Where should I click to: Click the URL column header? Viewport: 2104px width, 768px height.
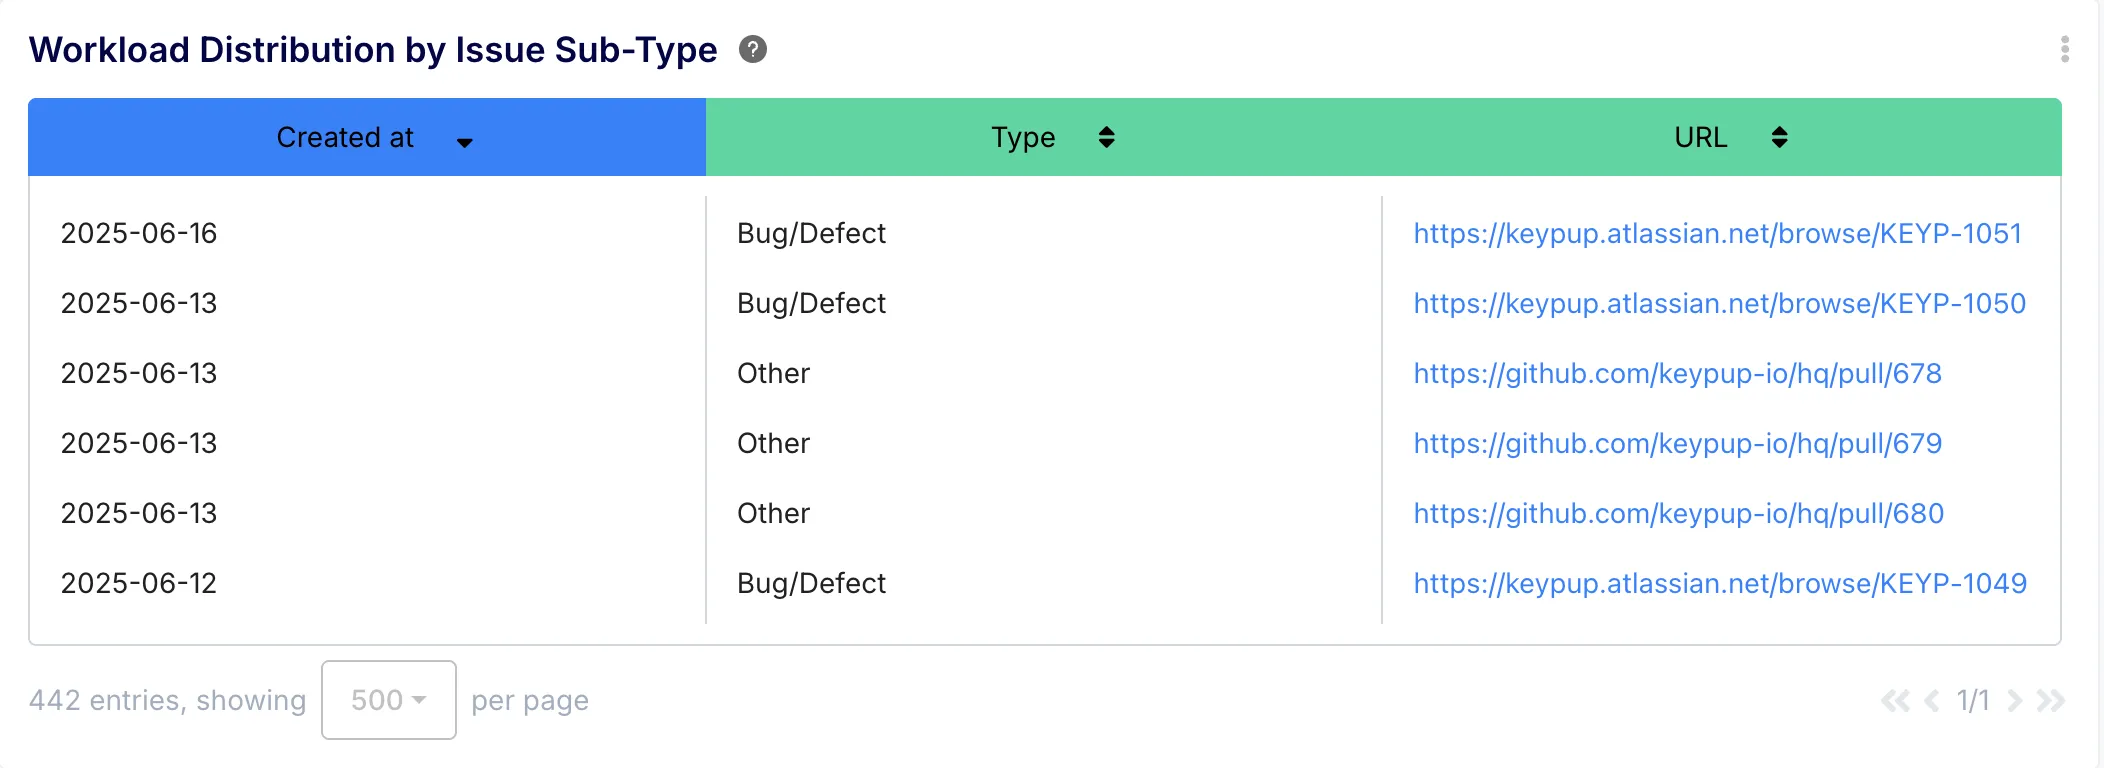tap(1700, 137)
